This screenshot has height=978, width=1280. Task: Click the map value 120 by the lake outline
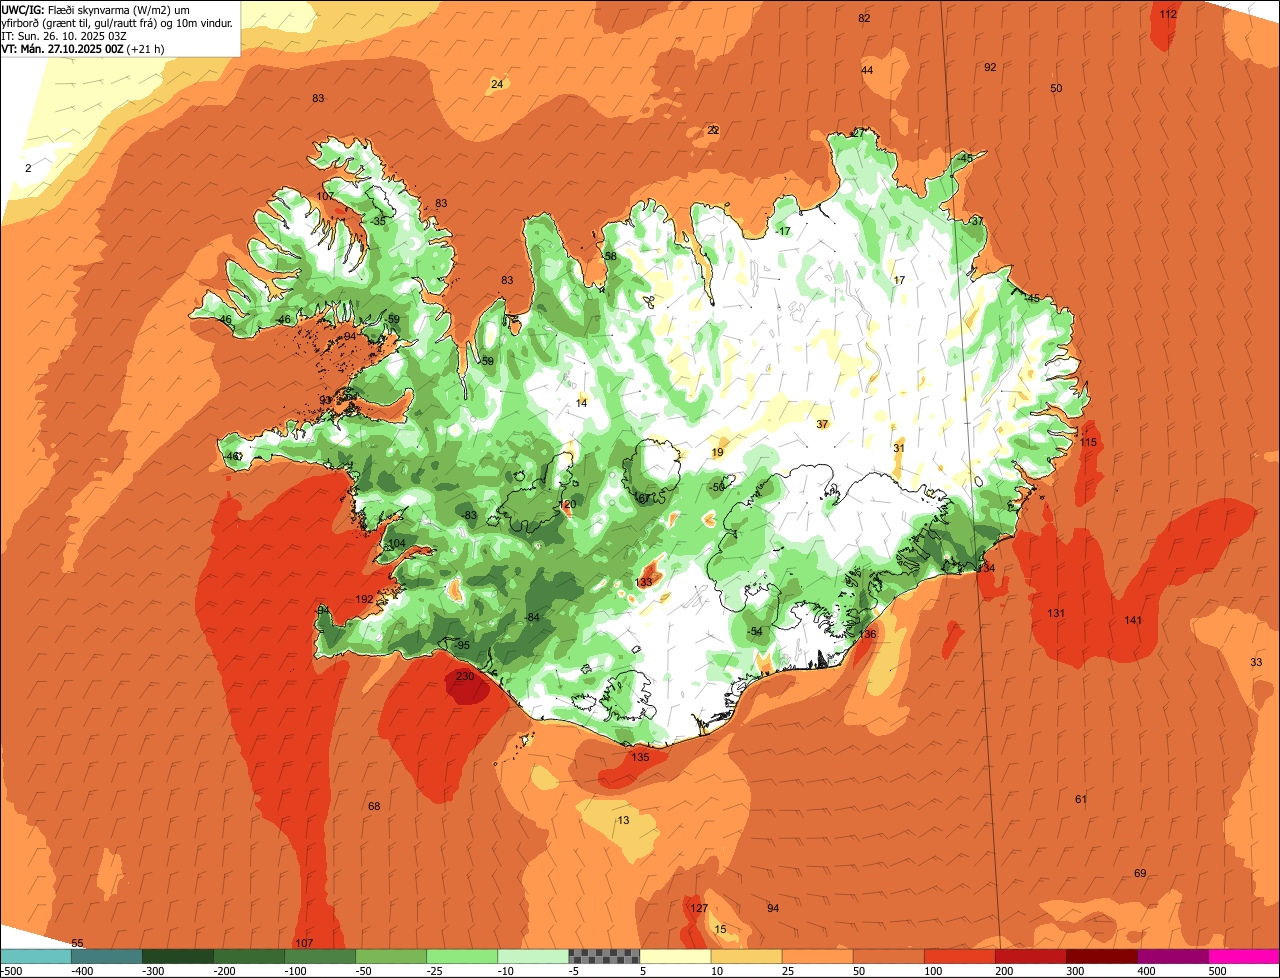pos(568,505)
